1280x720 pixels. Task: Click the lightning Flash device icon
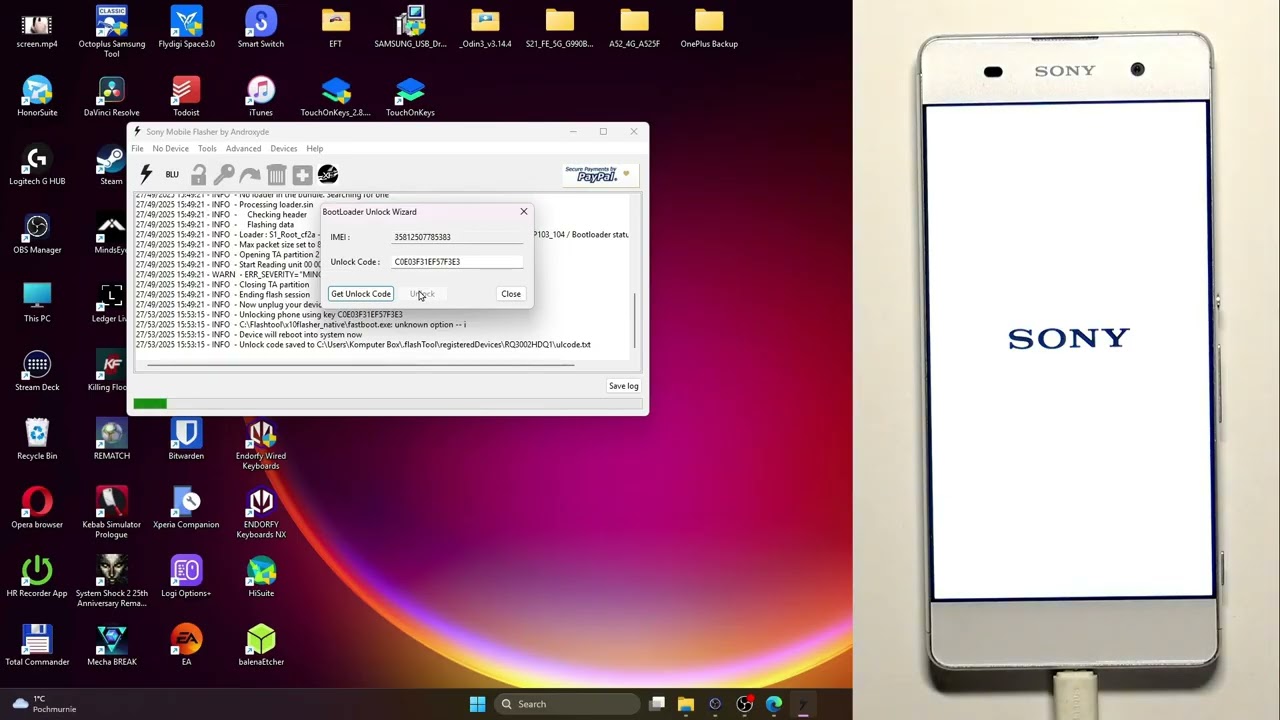coord(146,174)
